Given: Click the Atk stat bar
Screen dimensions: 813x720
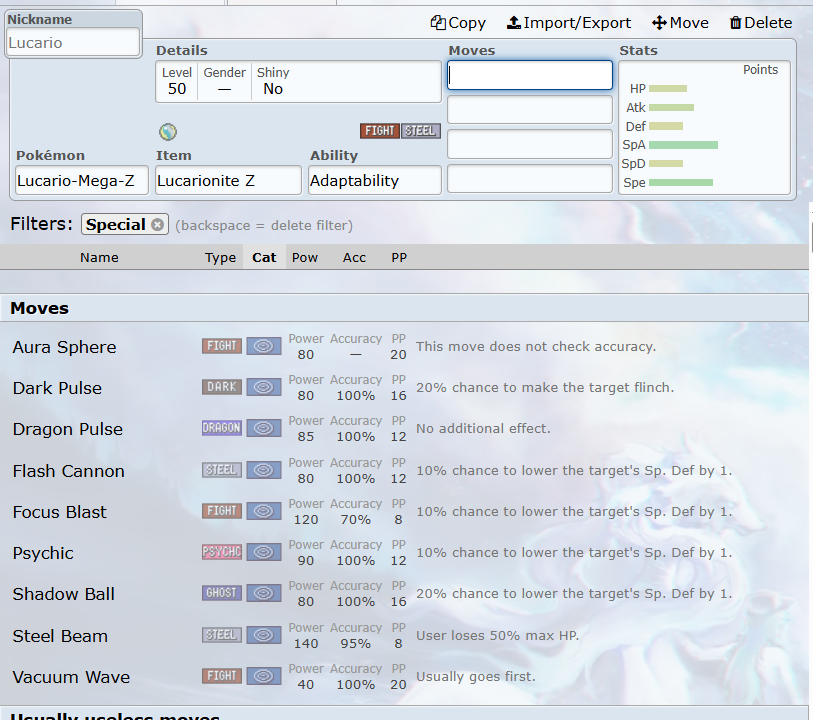Looking at the screenshot, I should [x=671, y=107].
